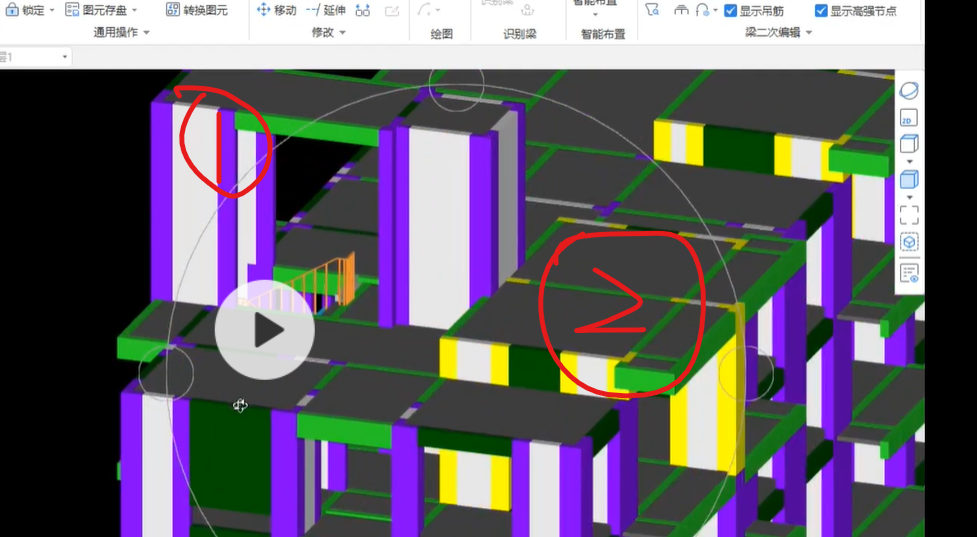Image resolution: width=977 pixels, height=537 pixels.
Task: Open the arc tool dropdown arrow
Action: click(437, 10)
